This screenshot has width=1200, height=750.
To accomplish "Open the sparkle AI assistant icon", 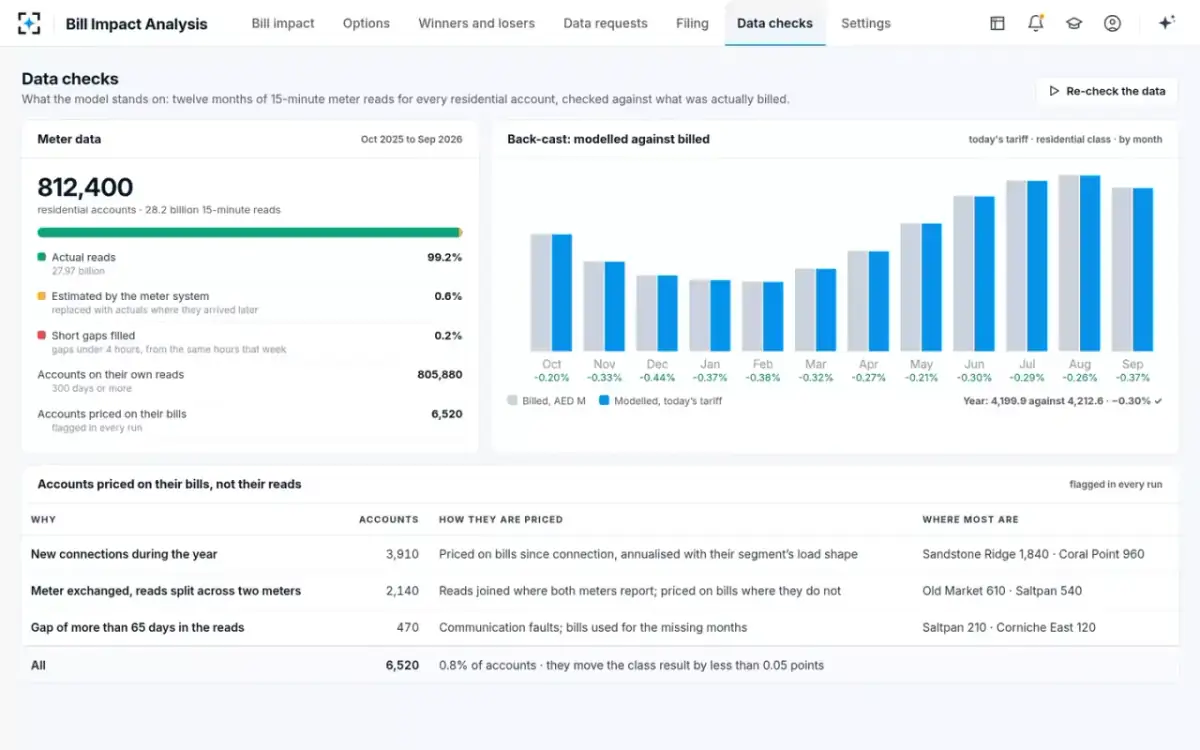I will [1166, 23].
